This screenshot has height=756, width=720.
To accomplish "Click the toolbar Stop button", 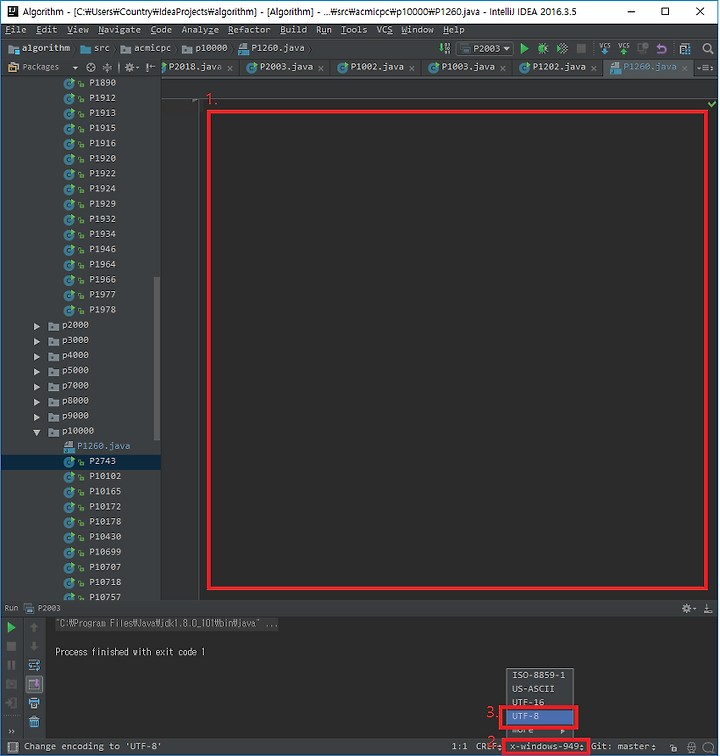I will 582,49.
